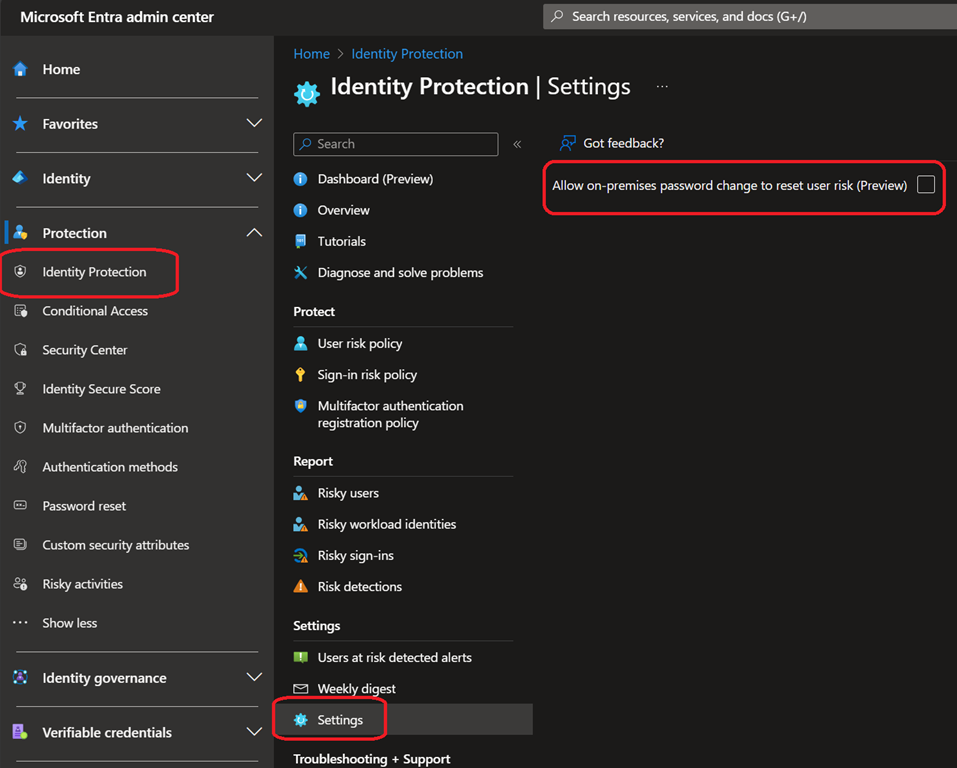Click the Weekly digest envelope icon
The height and width of the screenshot is (768, 957).
tap(302, 688)
